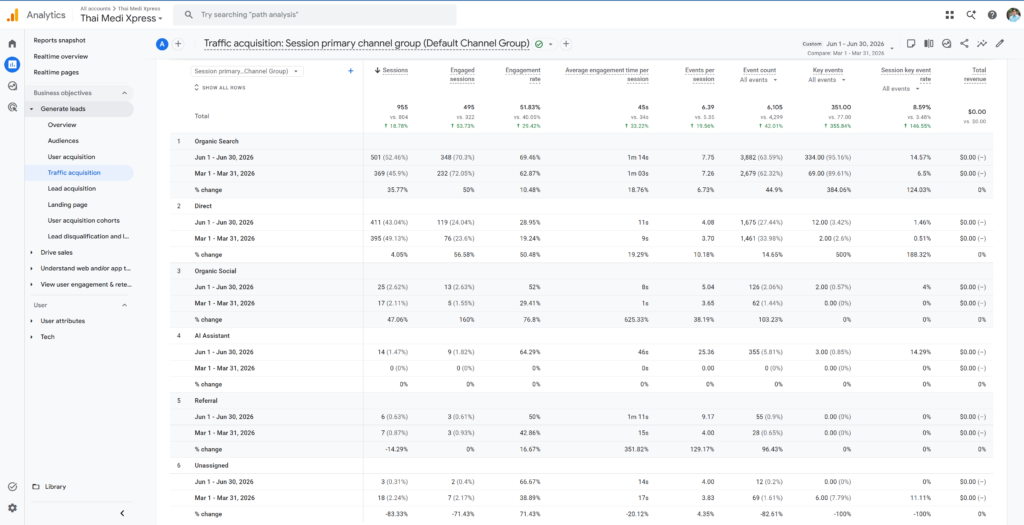
Task: Click the search field 'Try searching path analysis'
Action: tap(317, 14)
